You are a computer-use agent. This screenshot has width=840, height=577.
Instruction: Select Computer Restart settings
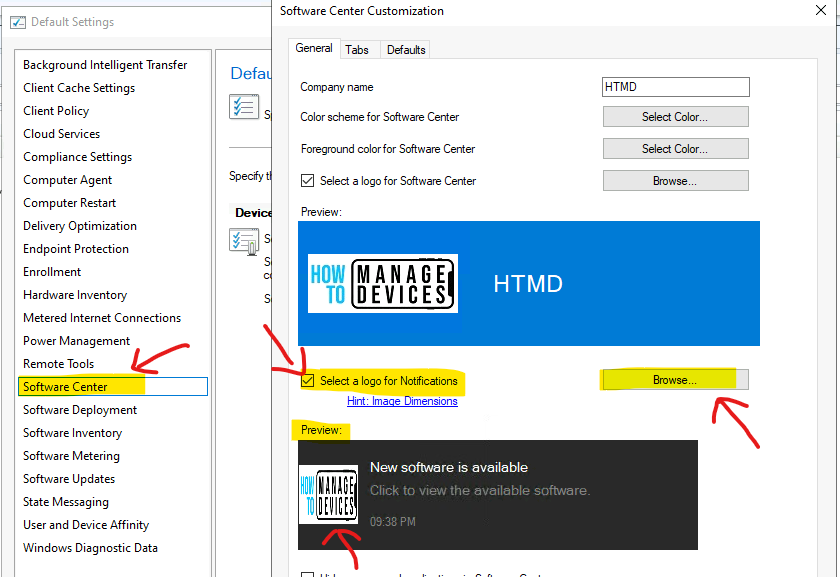coord(70,203)
